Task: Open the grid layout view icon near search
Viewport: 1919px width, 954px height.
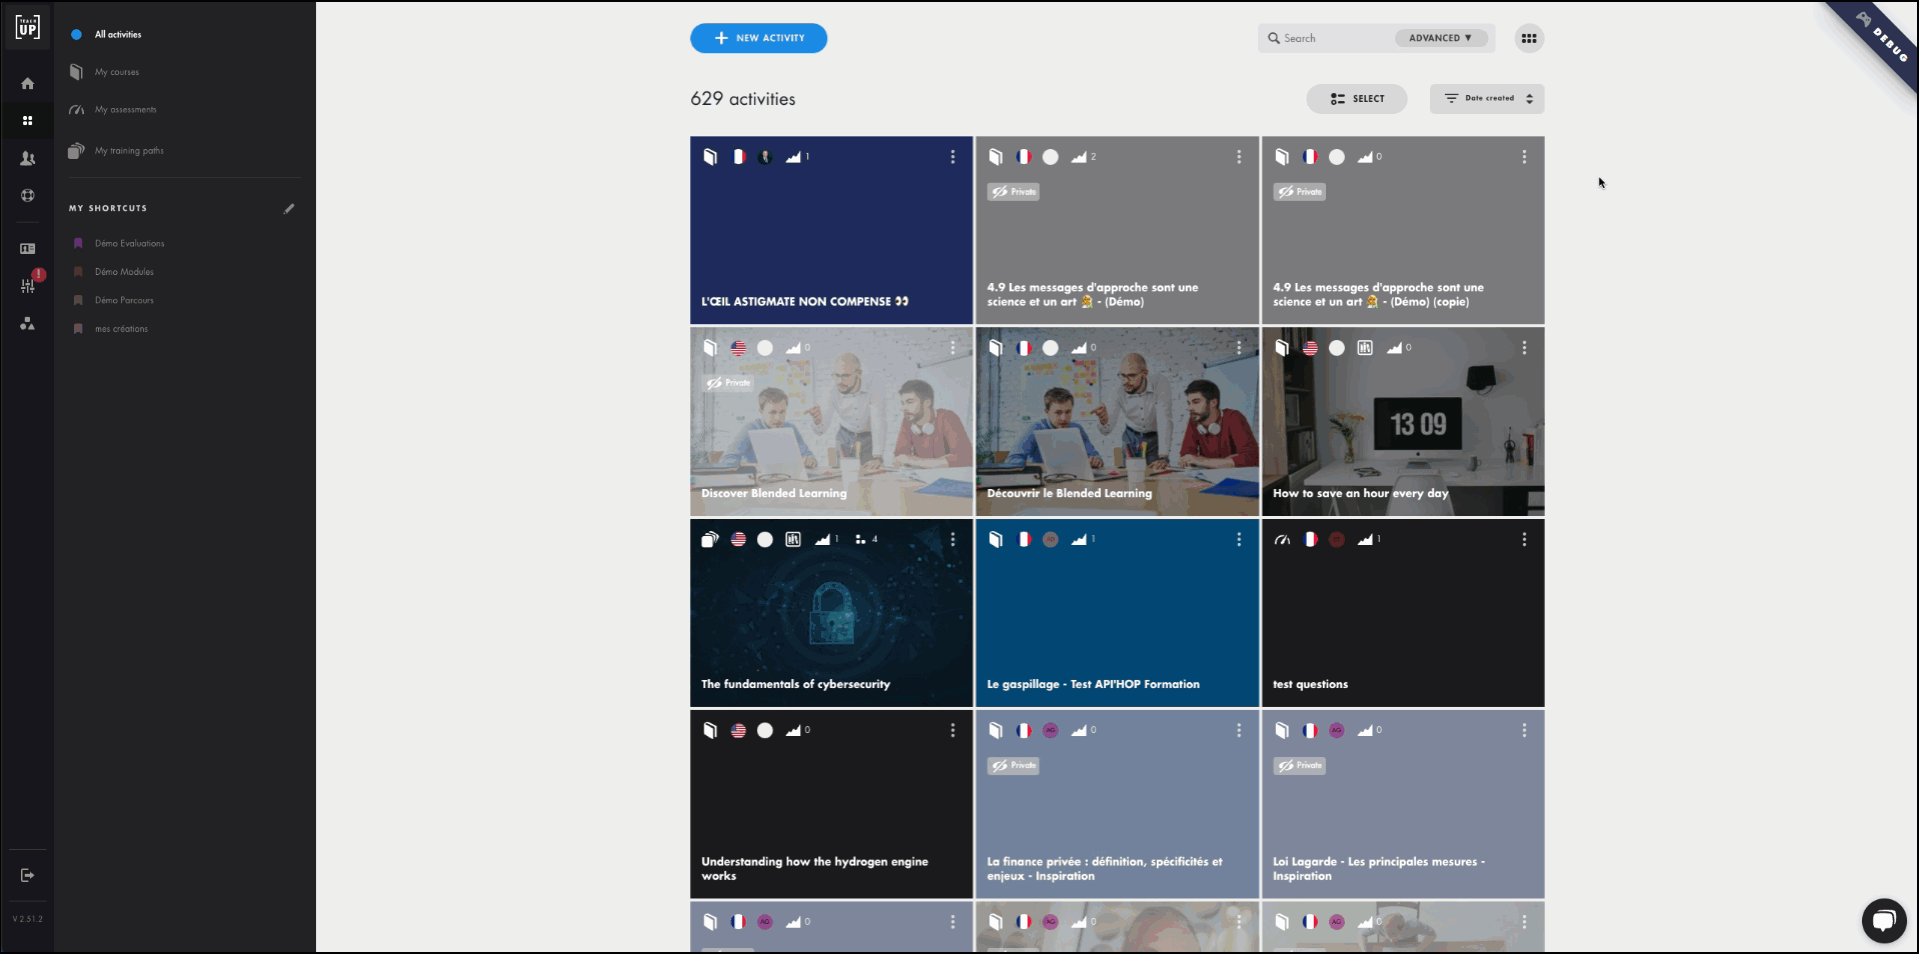Action: [1529, 38]
